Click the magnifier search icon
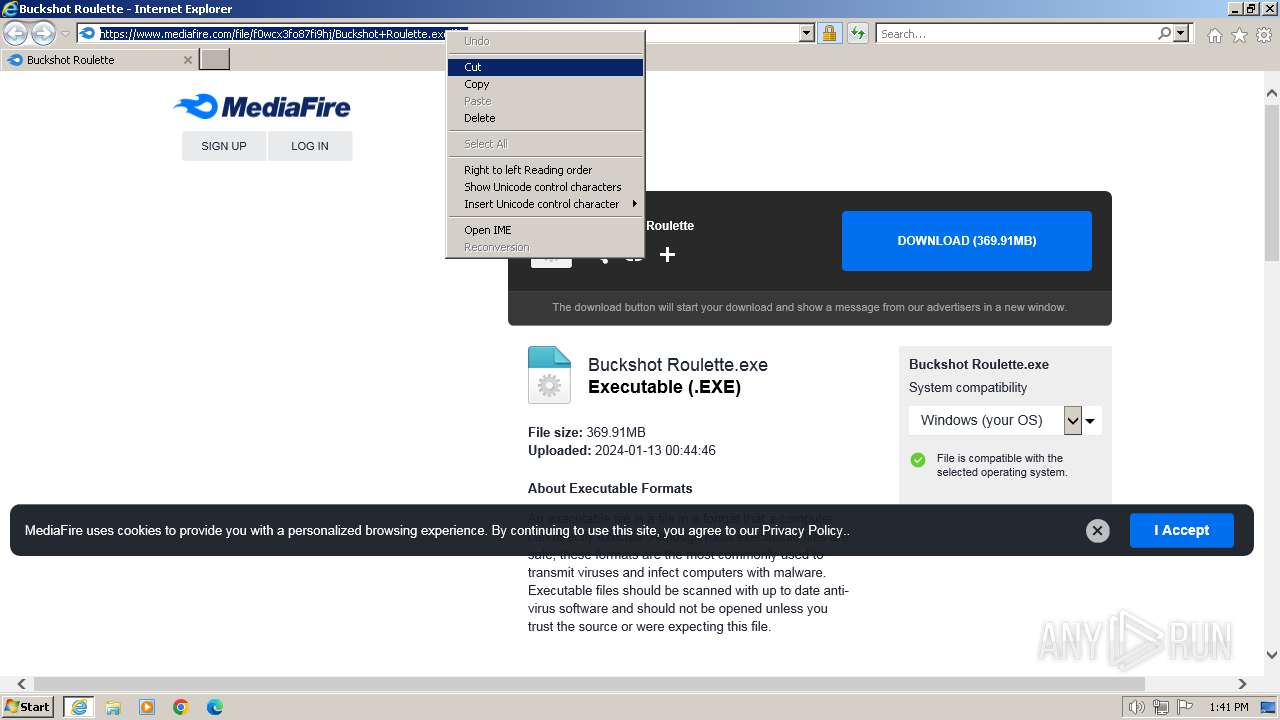 tap(1164, 33)
